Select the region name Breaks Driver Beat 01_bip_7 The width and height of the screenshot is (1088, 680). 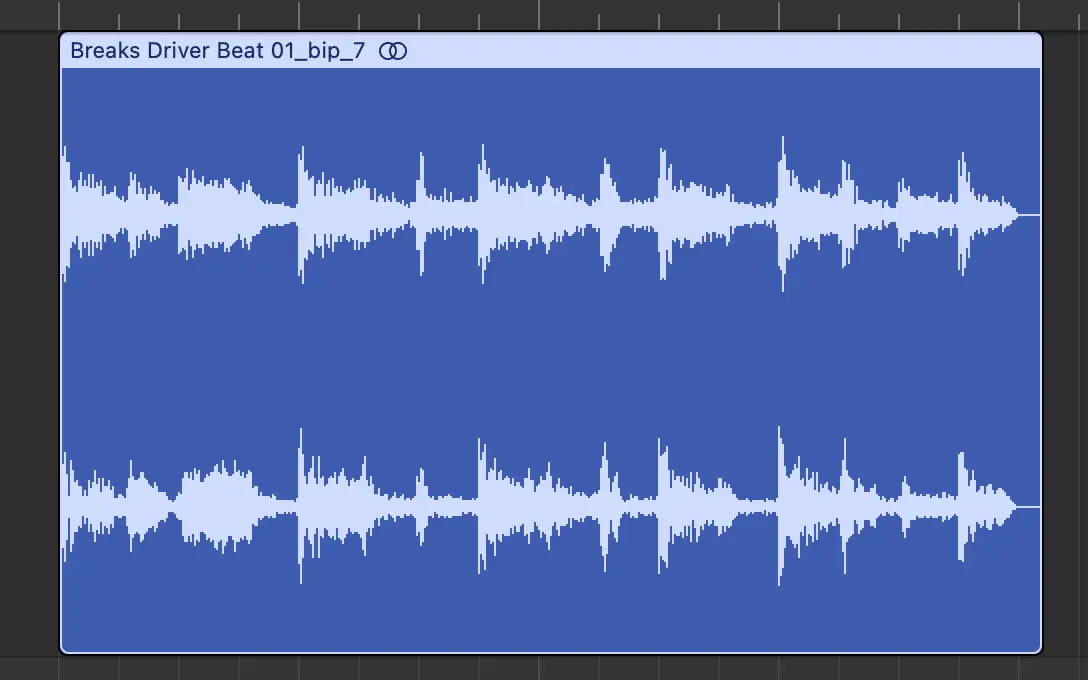pyautogui.click(x=215, y=51)
